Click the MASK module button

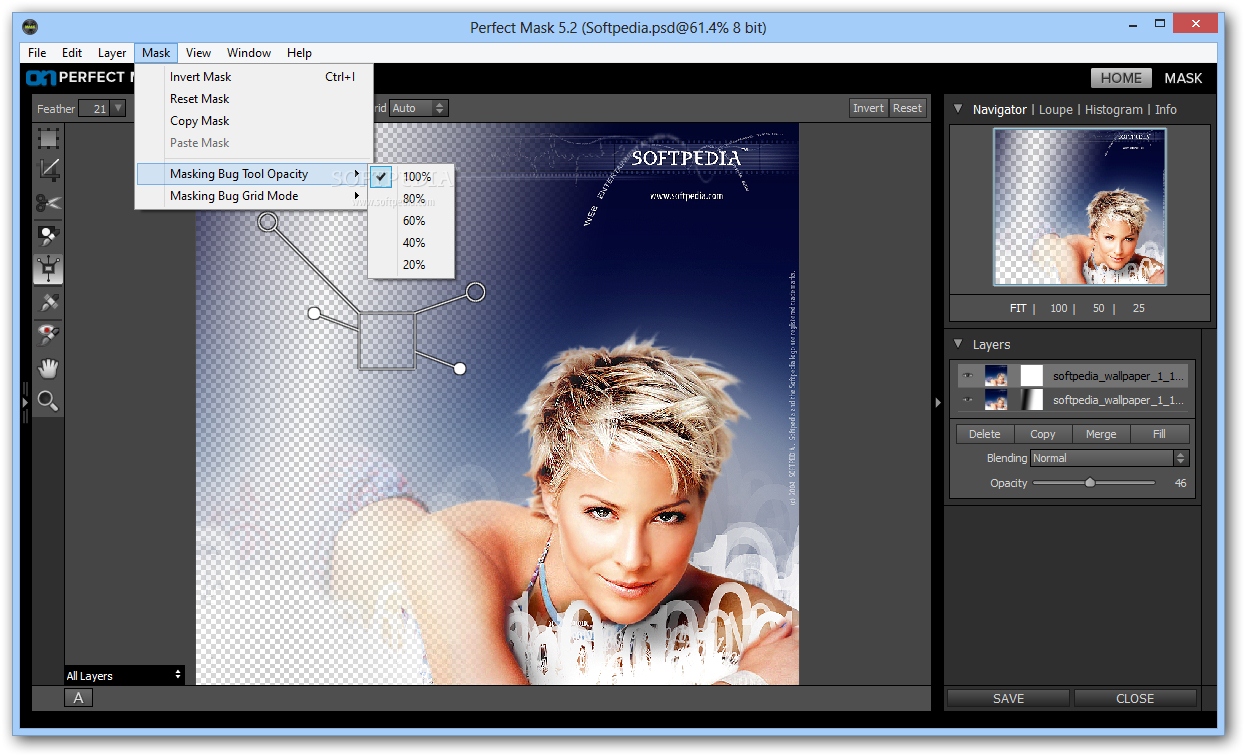pos(1183,78)
